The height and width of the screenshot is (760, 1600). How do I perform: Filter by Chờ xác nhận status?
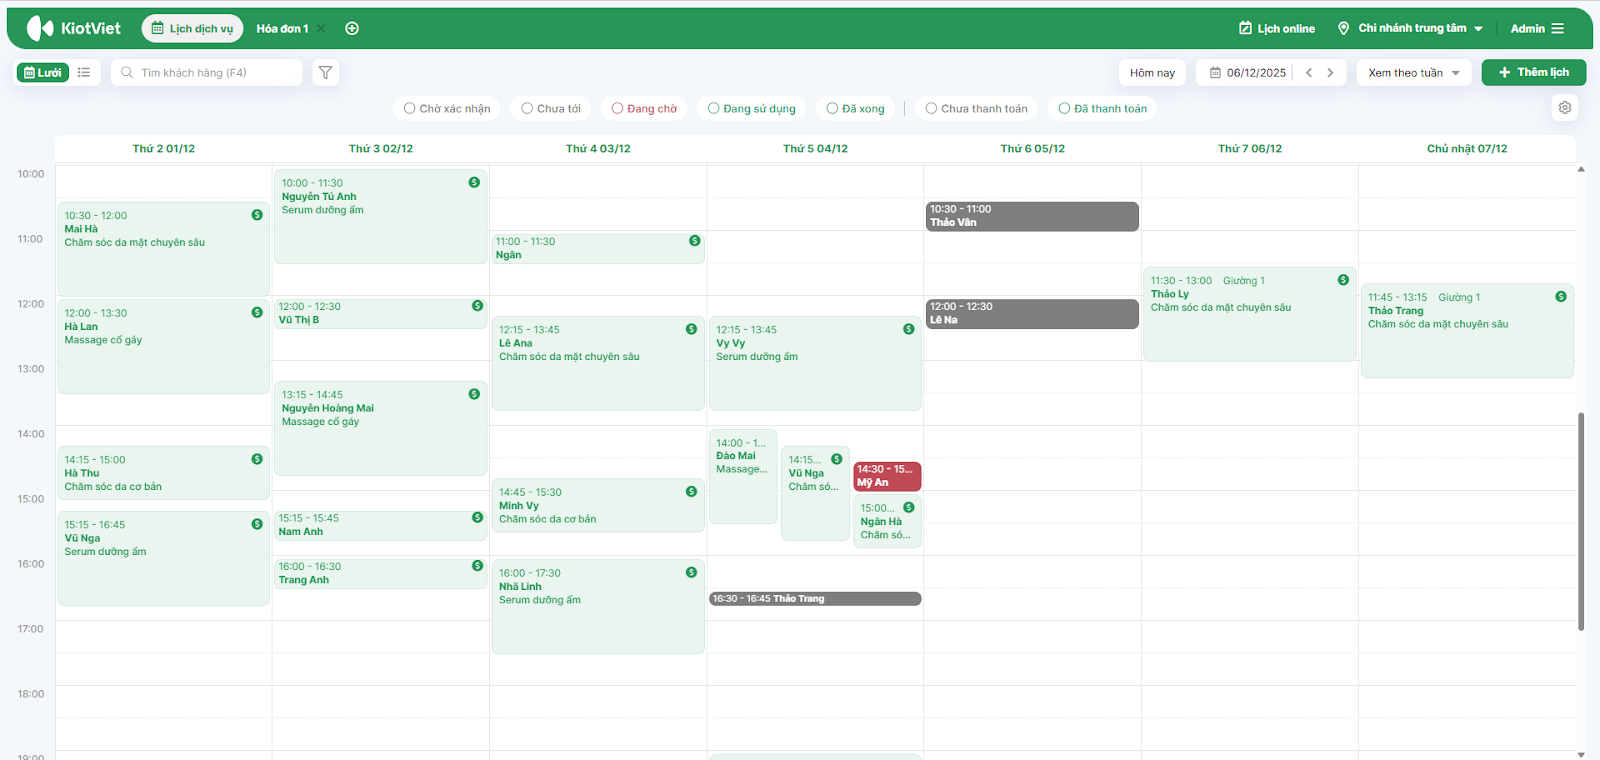tap(447, 109)
